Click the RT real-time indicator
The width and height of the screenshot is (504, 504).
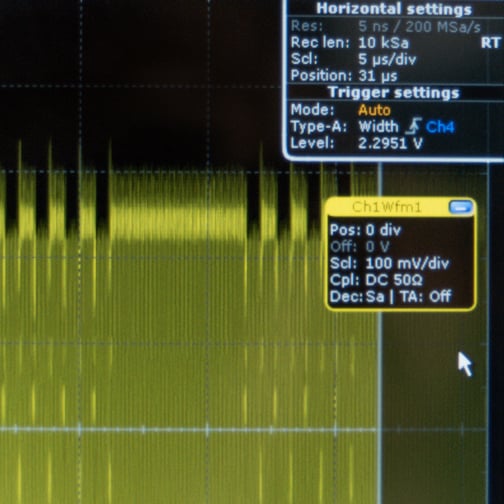pos(490,43)
